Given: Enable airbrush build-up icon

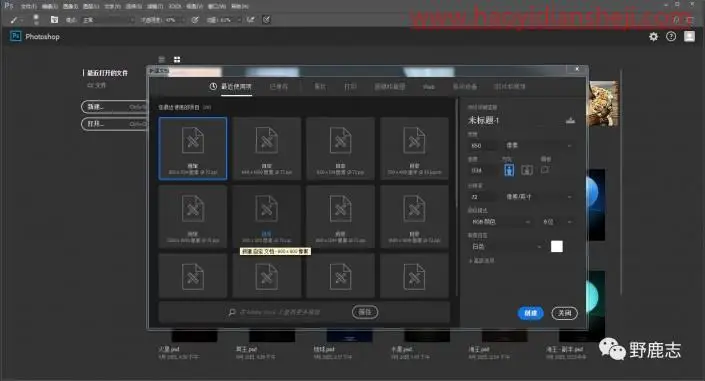Looking at the screenshot, I should click(x=251, y=20).
